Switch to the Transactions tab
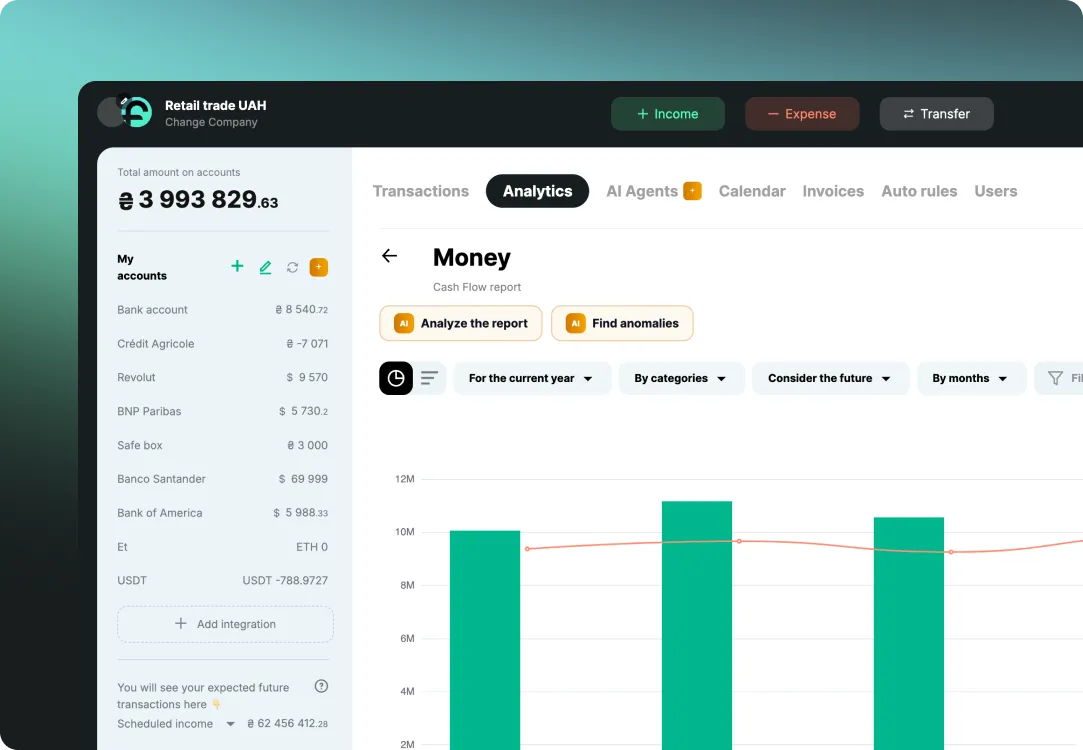This screenshot has height=750, width=1083. point(421,191)
